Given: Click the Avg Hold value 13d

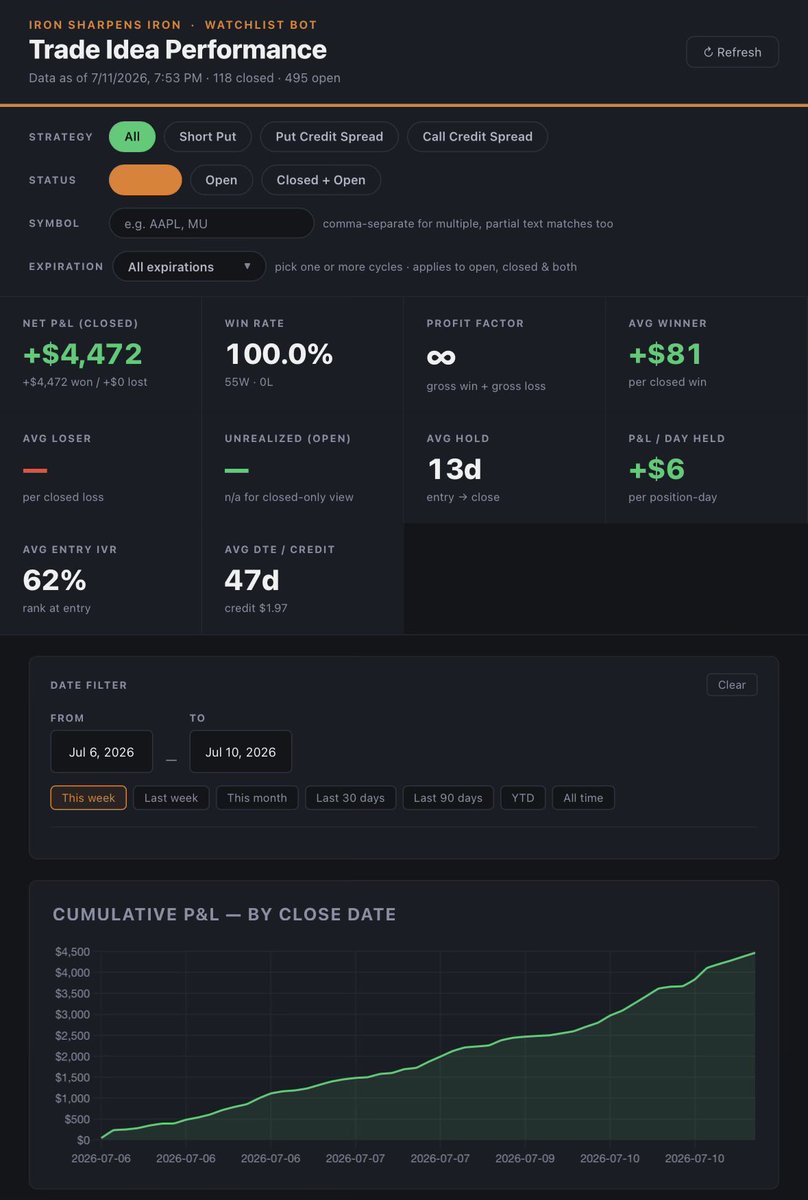Looking at the screenshot, I should click(x=455, y=469).
